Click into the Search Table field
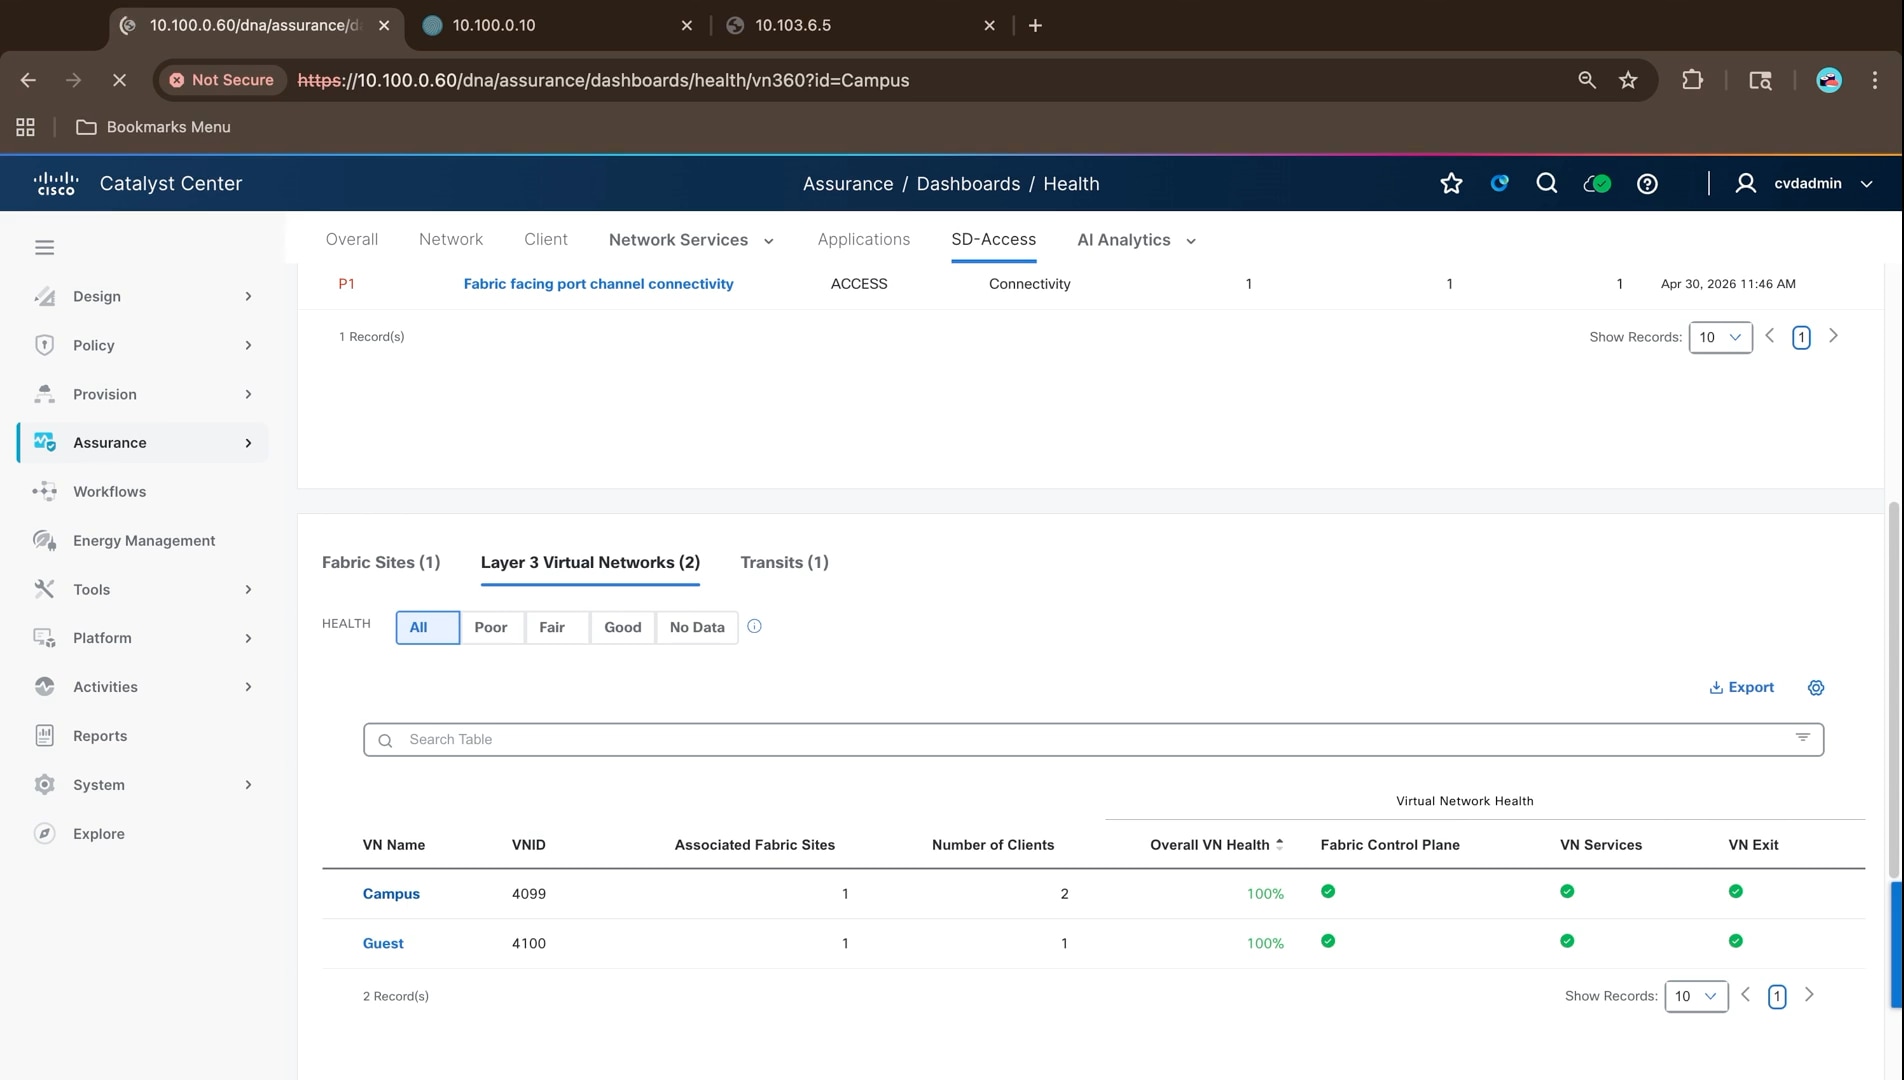This screenshot has width=1904, height=1080. click(1093, 739)
